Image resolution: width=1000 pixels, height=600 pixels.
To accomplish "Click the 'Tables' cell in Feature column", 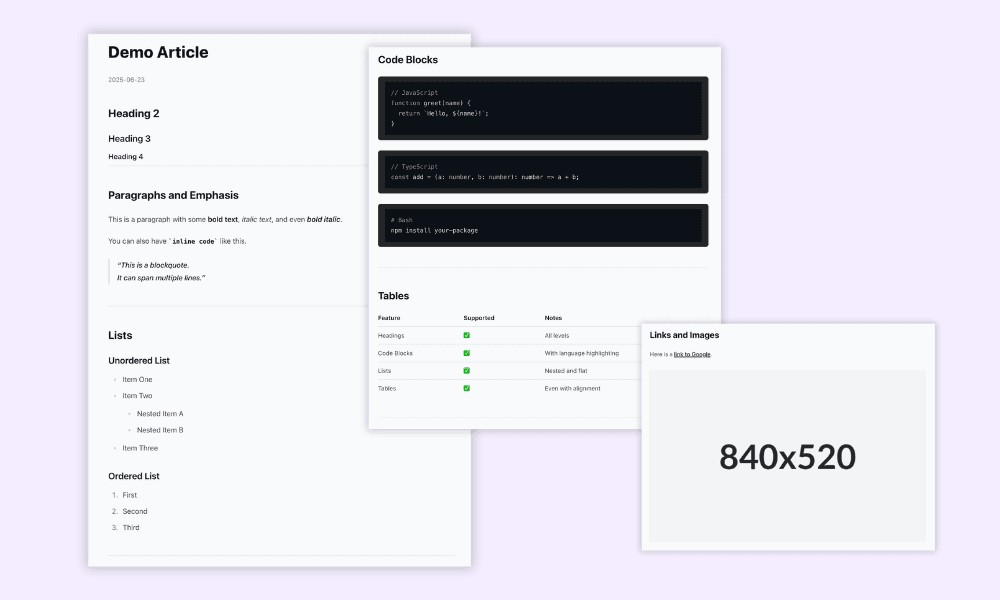I will coord(387,388).
